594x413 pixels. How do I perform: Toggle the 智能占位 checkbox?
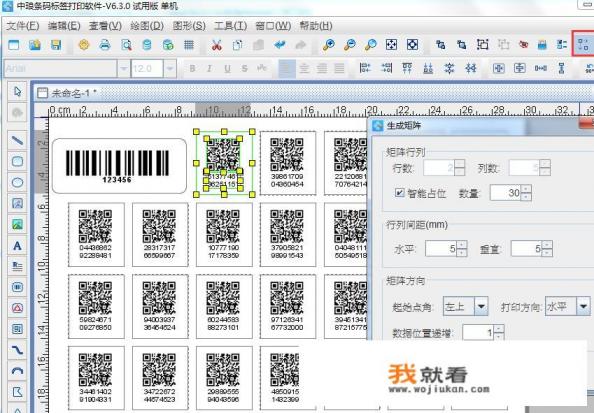[399, 192]
